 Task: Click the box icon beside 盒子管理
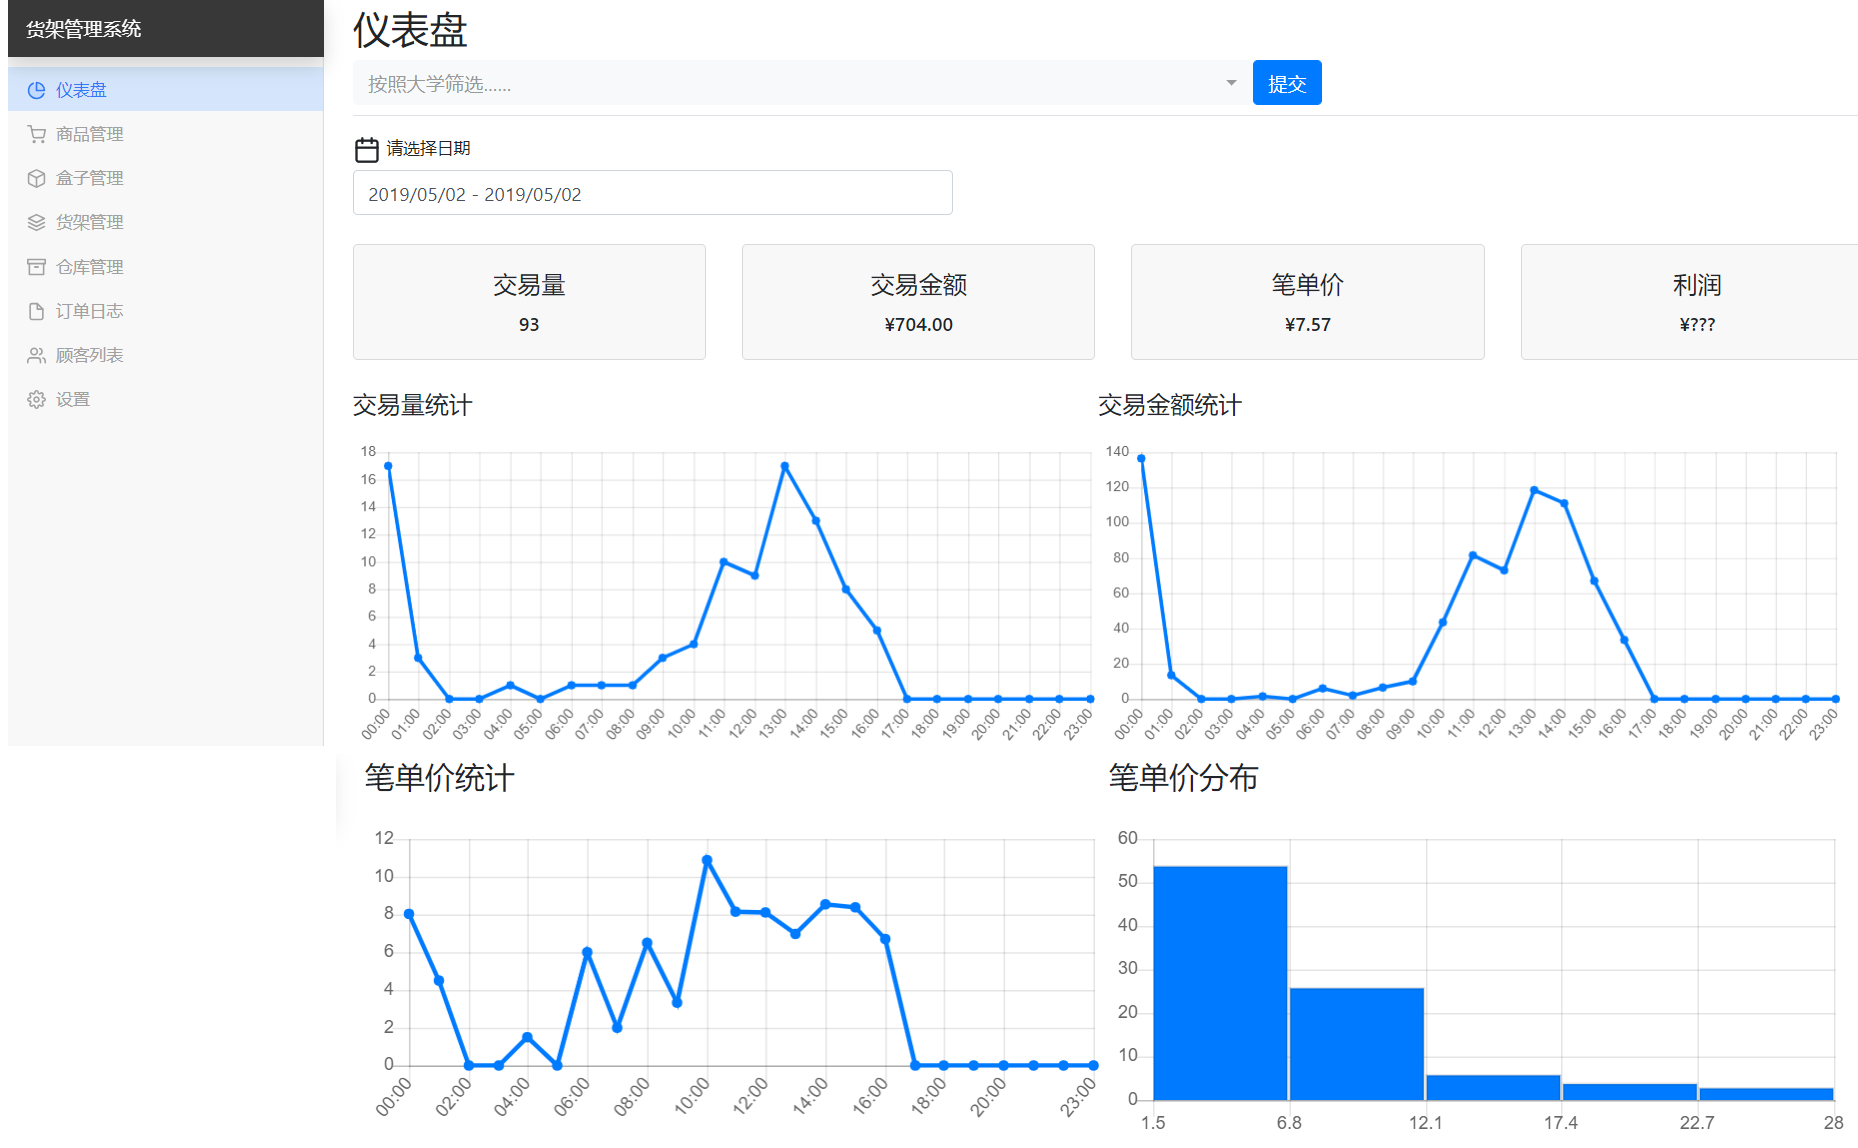(x=37, y=178)
